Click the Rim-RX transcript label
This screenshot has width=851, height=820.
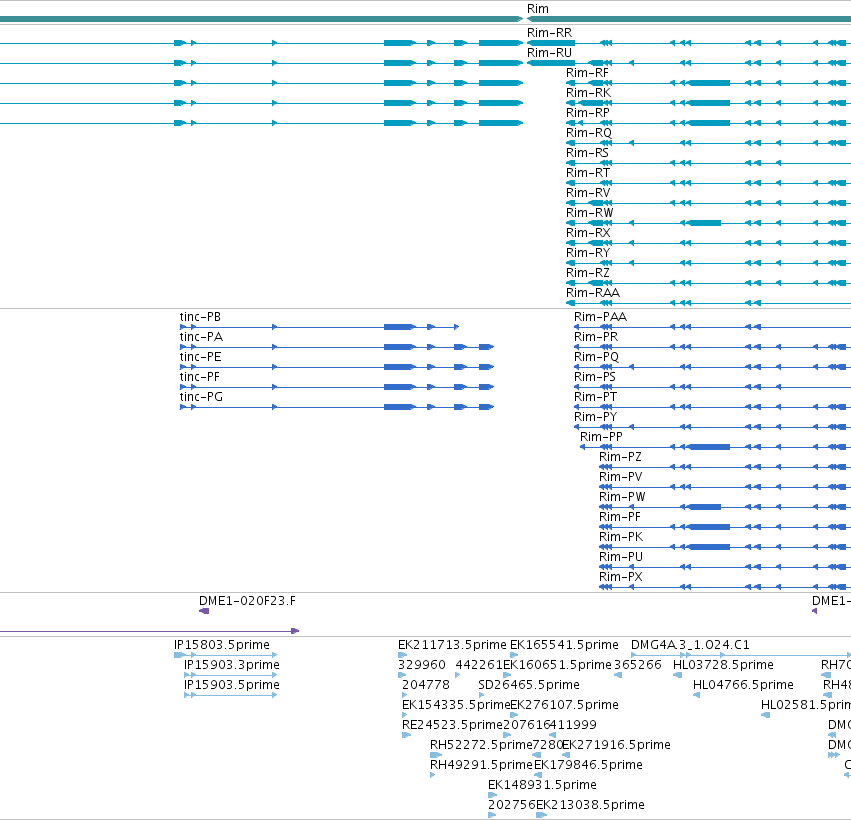pos(588,233)
